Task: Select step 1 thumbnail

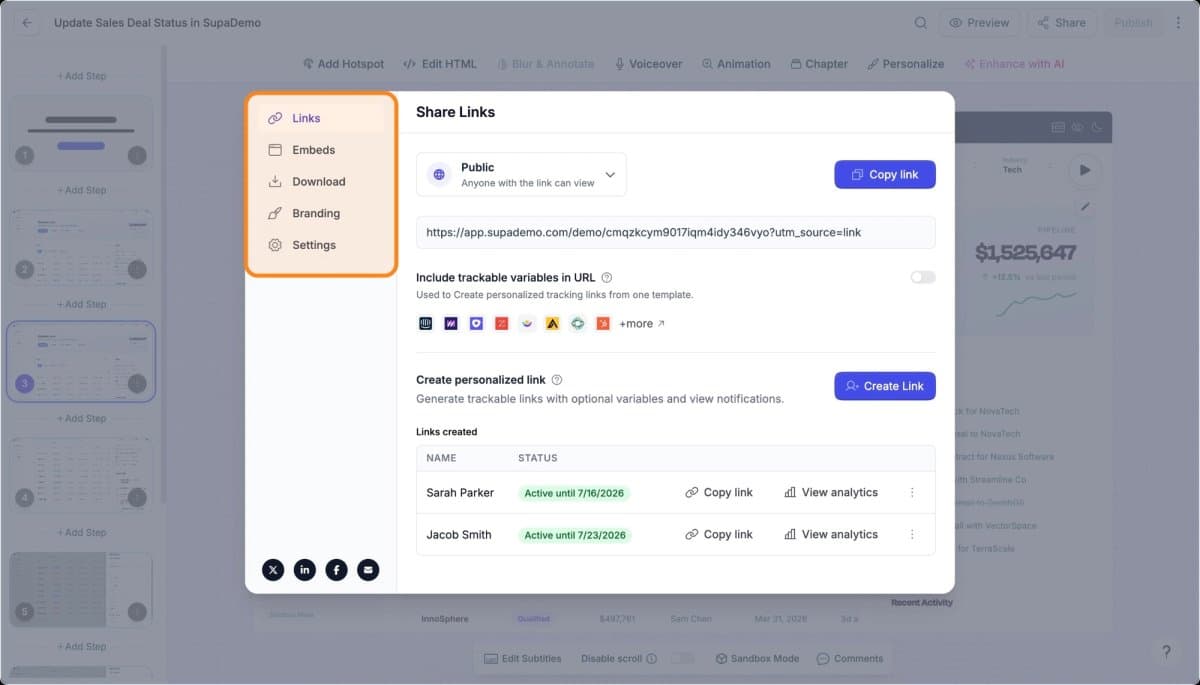Action: 81,133
